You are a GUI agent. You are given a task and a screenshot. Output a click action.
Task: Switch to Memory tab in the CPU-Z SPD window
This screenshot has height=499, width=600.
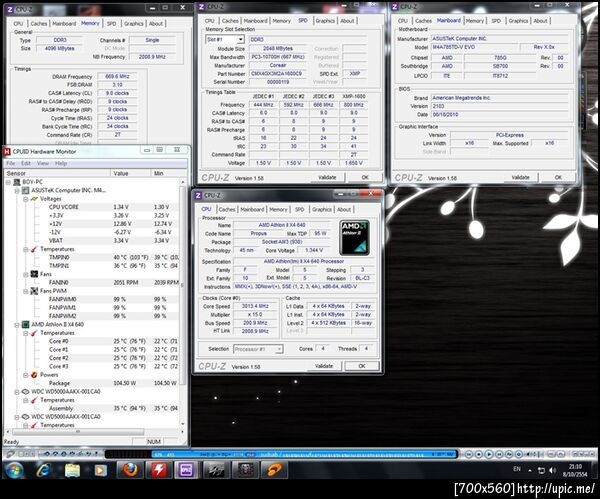point(281,21)
